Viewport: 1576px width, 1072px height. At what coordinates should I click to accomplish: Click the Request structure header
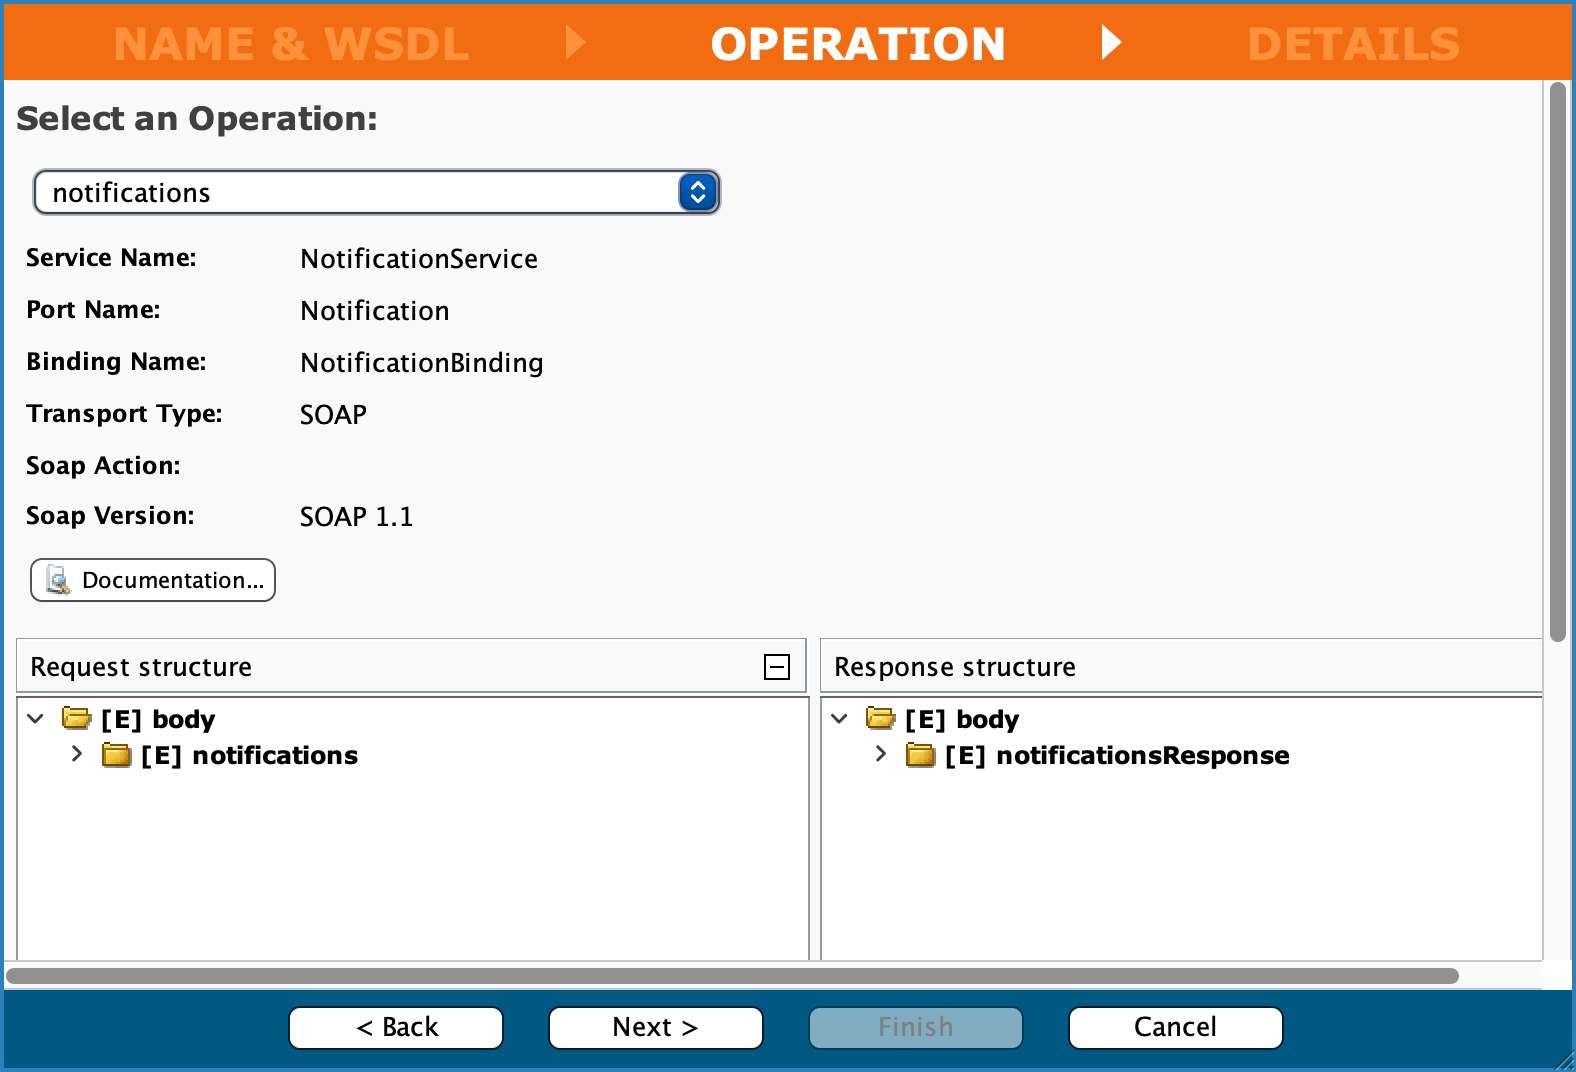411,667
